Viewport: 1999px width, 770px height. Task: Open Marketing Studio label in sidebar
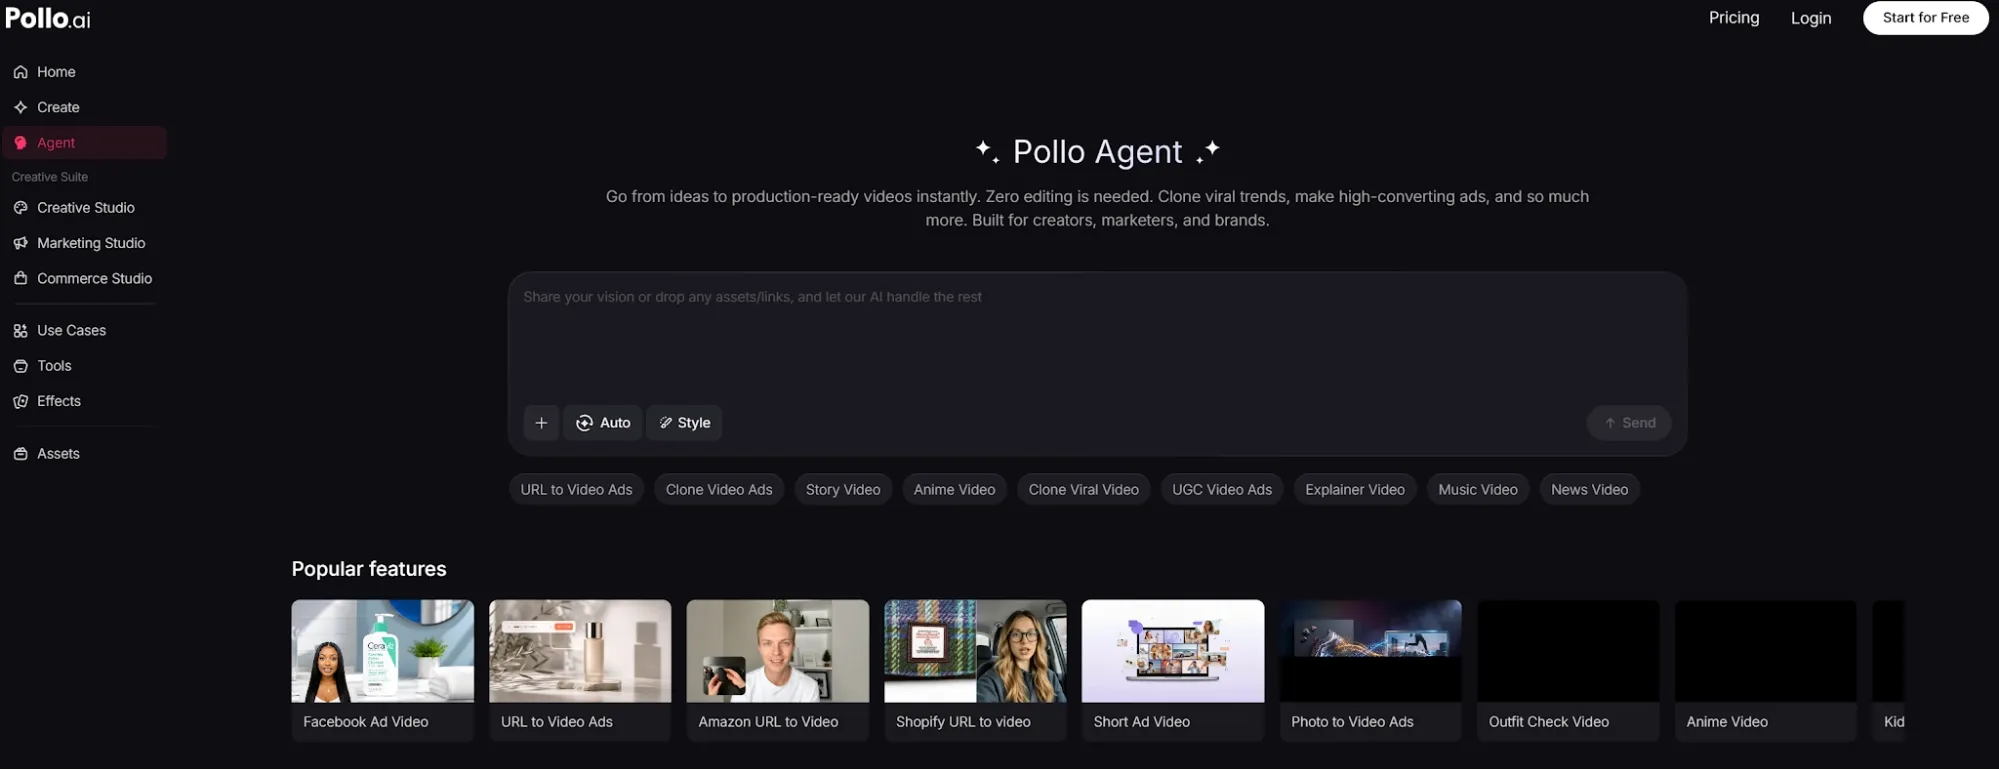(x=91, y=243)
